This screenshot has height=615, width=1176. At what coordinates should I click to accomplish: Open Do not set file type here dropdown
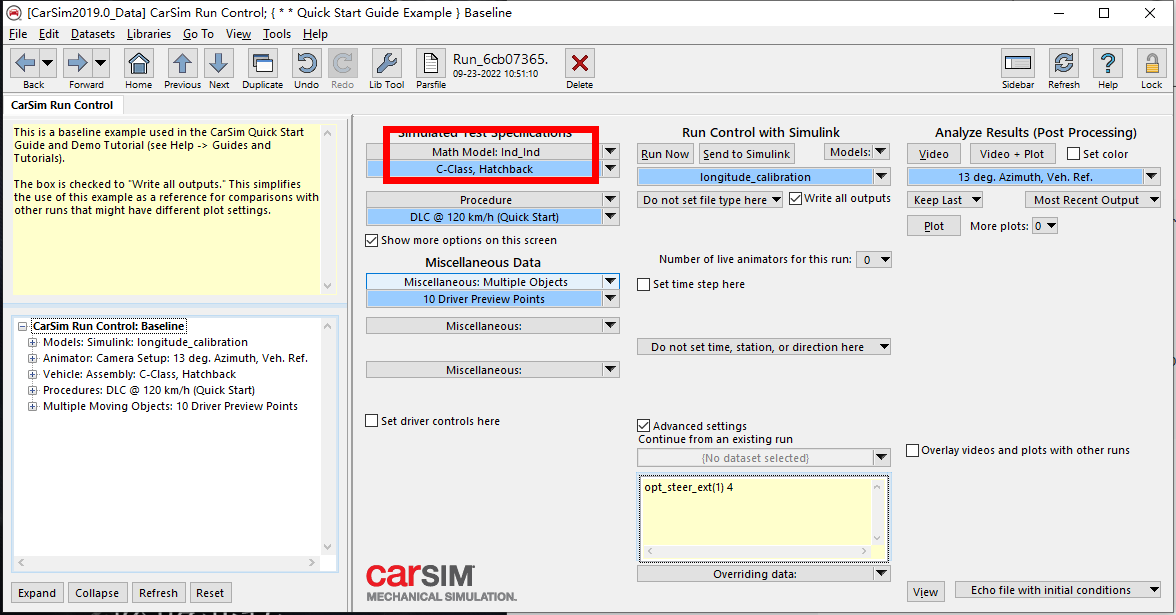tap(710, 200)
